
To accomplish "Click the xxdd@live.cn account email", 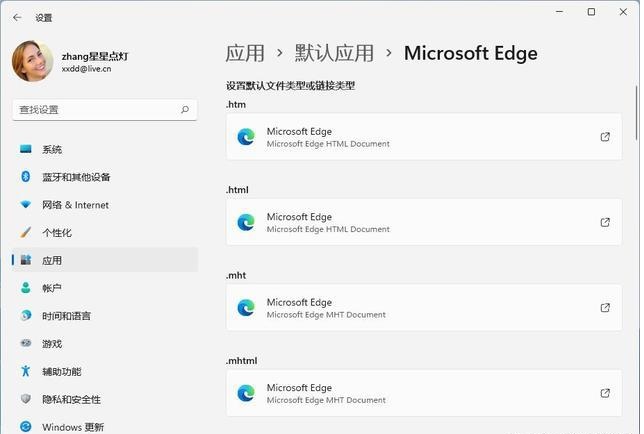I will pos(86,69).
